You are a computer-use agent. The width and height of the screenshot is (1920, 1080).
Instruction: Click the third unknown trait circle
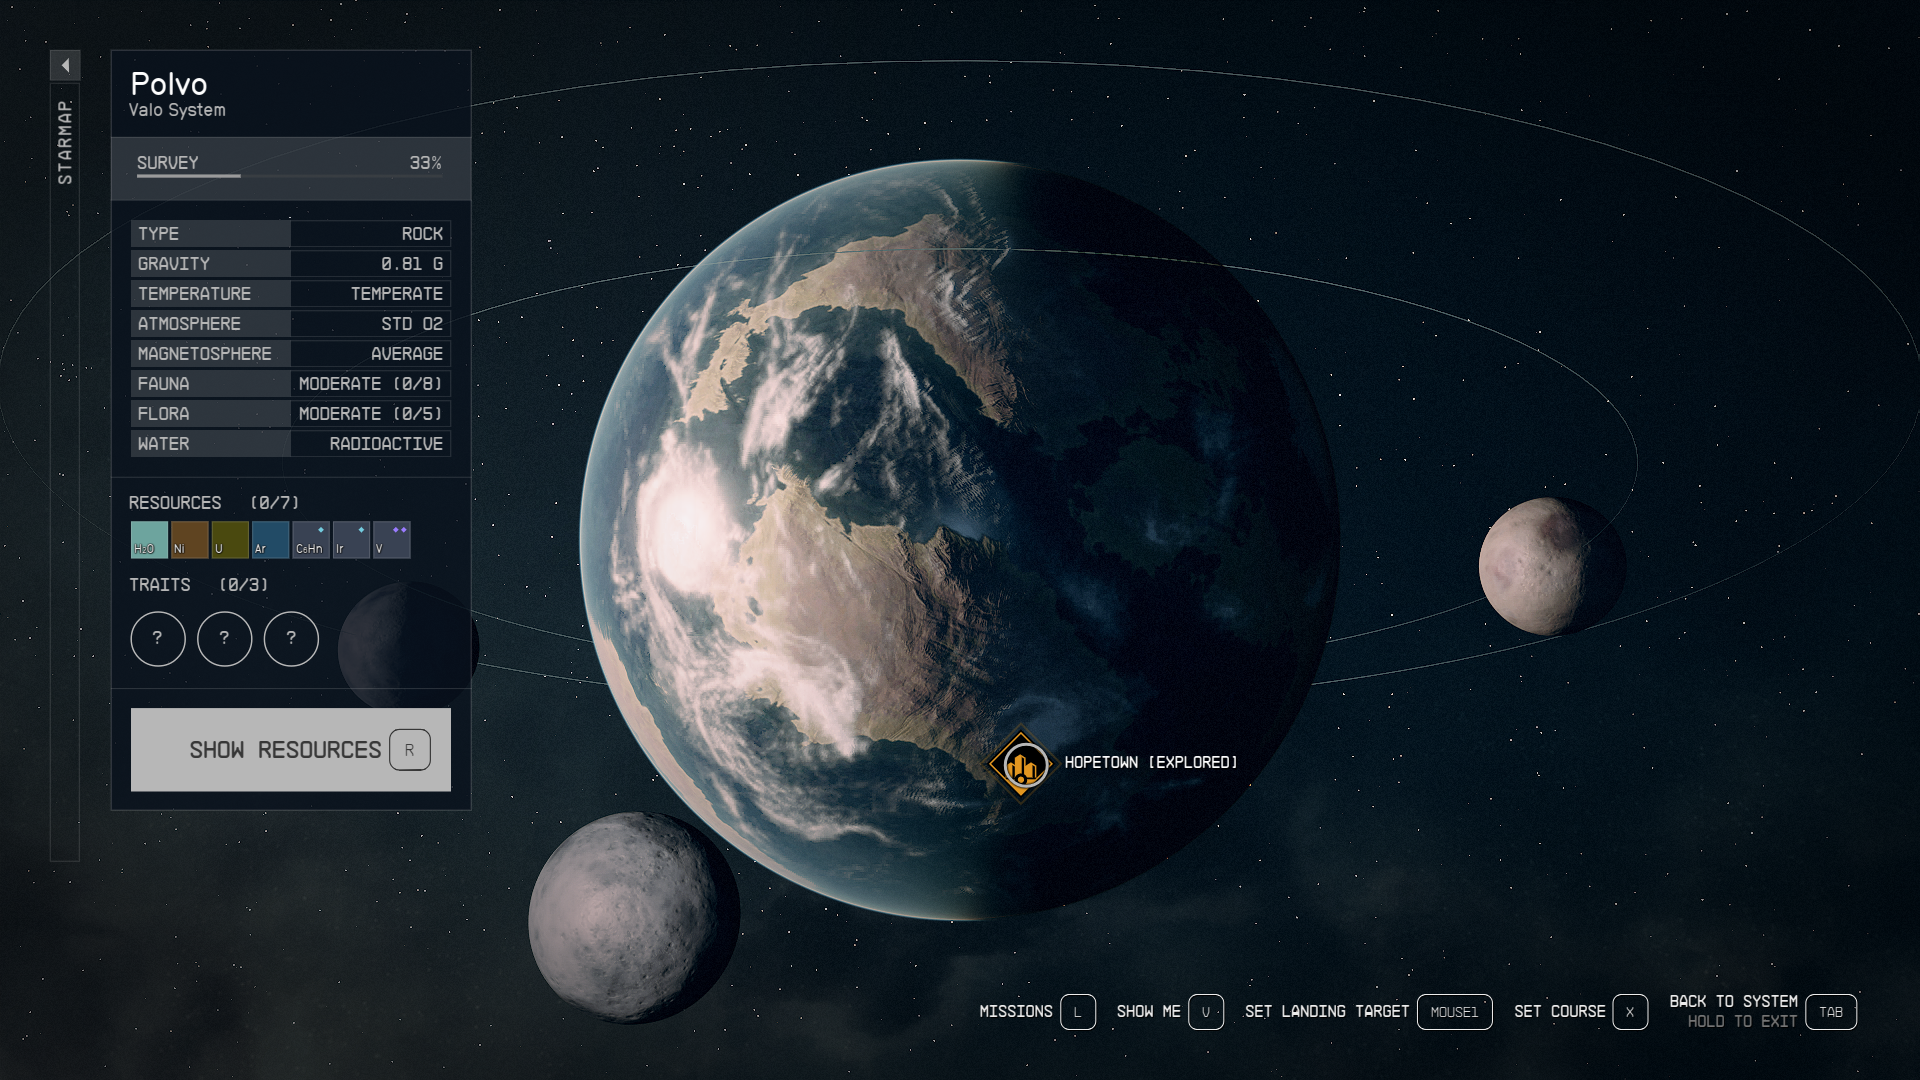291,638
